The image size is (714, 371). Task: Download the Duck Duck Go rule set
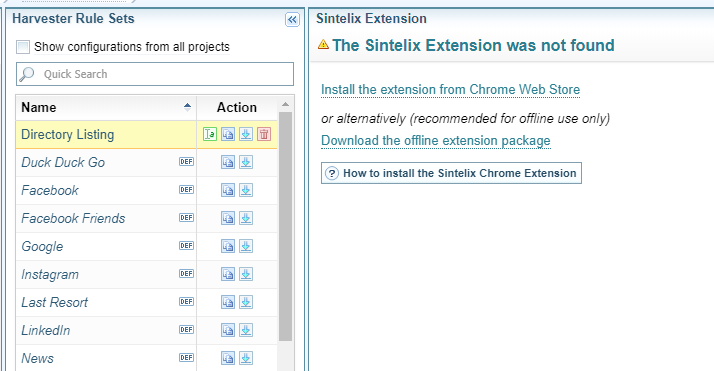pos(246,162)
